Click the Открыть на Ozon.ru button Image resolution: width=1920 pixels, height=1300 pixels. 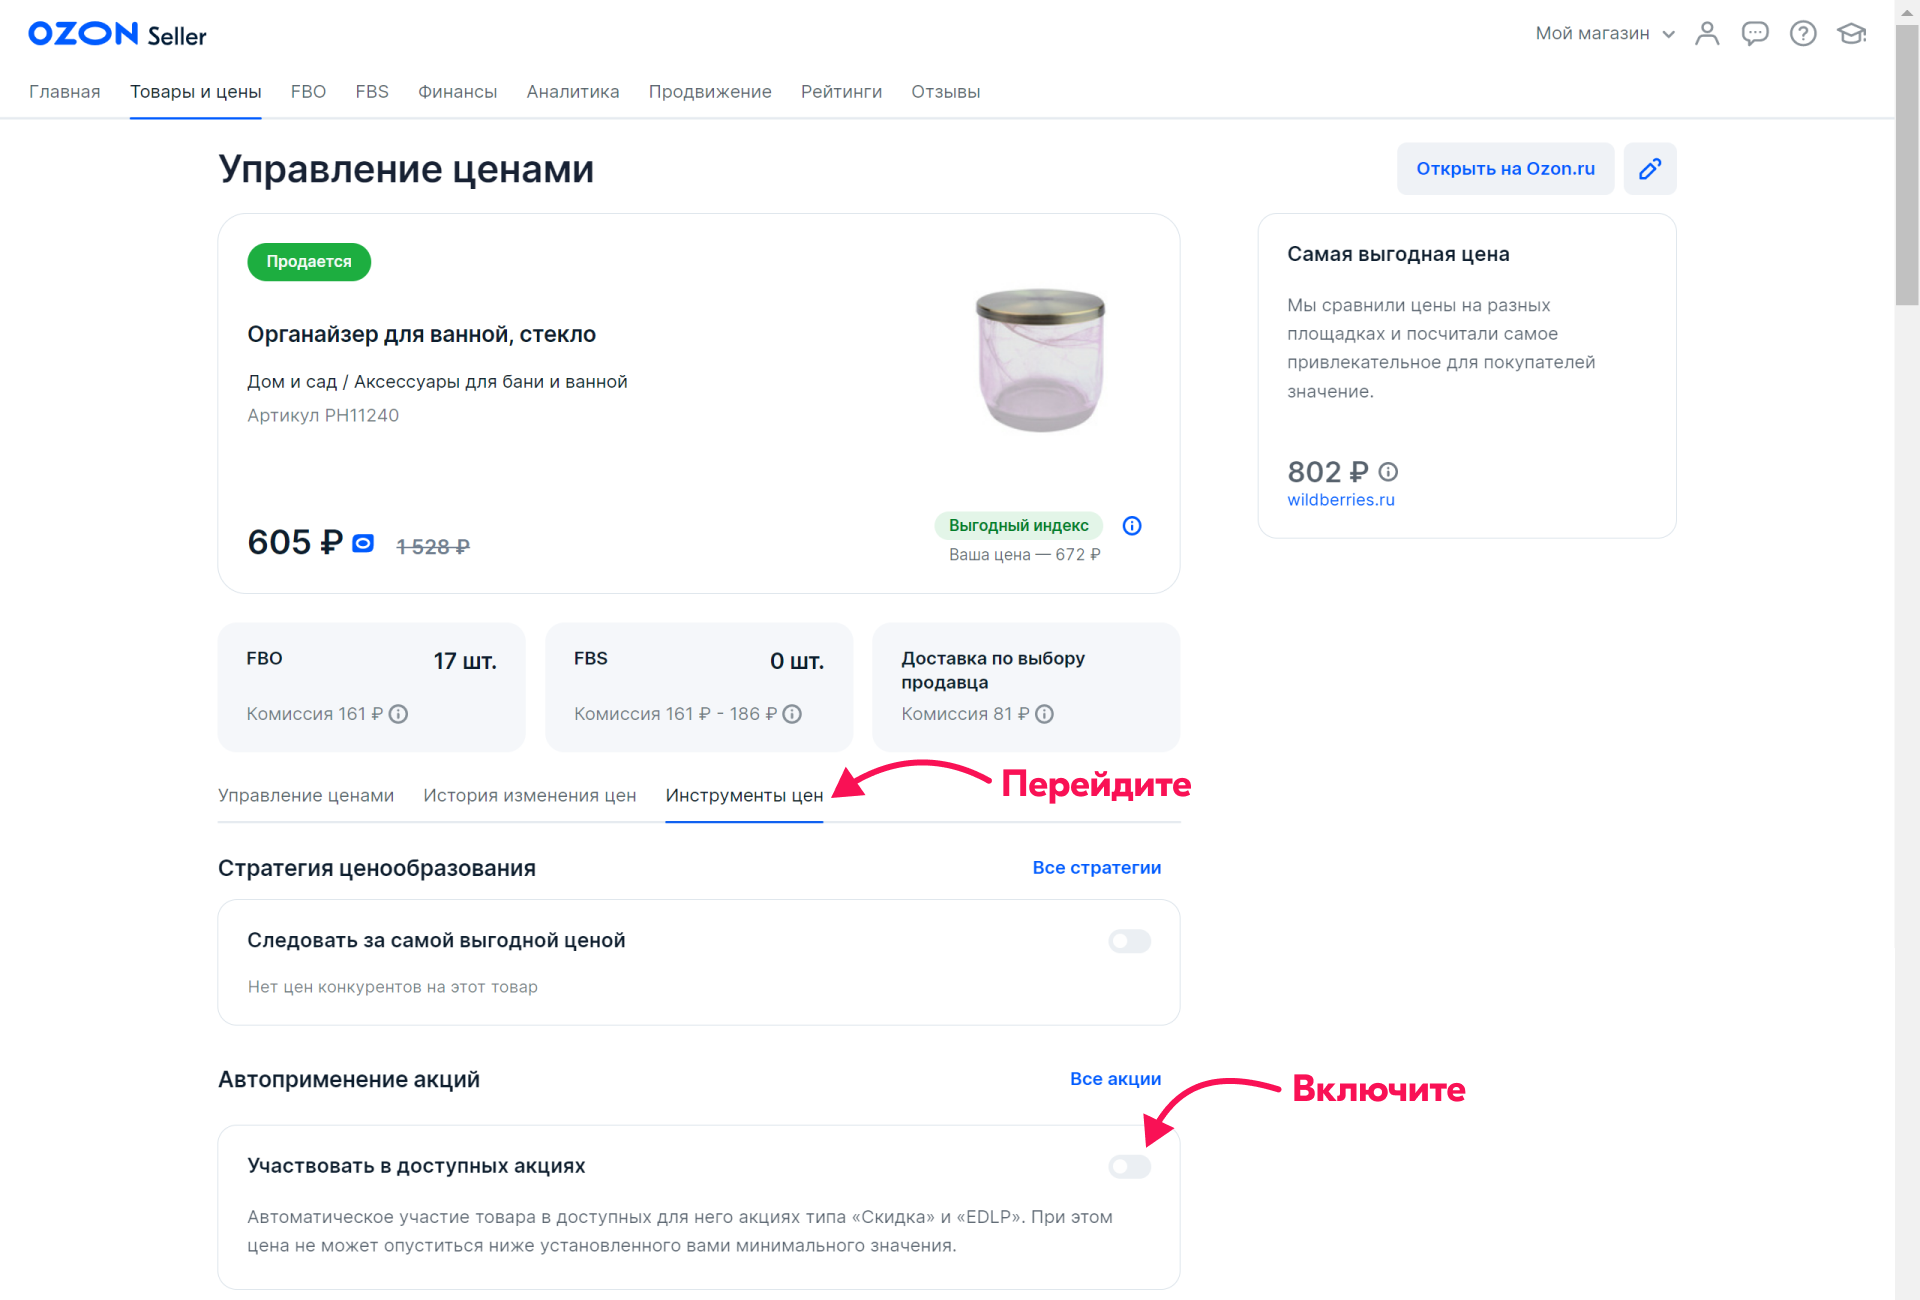pos(1505,169)
